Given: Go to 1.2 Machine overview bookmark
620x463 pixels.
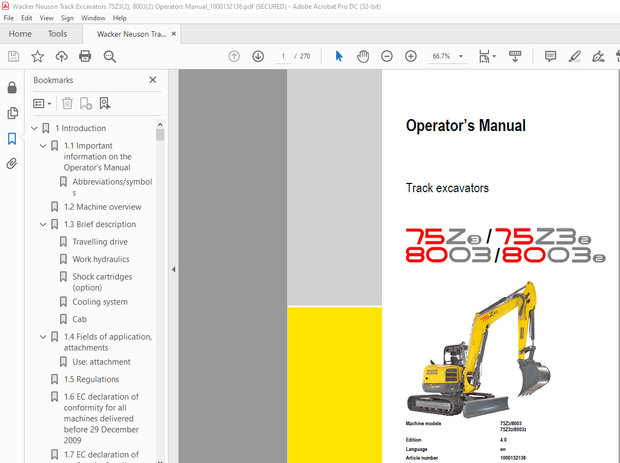Looking at the screenshot, I should pyautogui.click(x=102, y=207).
